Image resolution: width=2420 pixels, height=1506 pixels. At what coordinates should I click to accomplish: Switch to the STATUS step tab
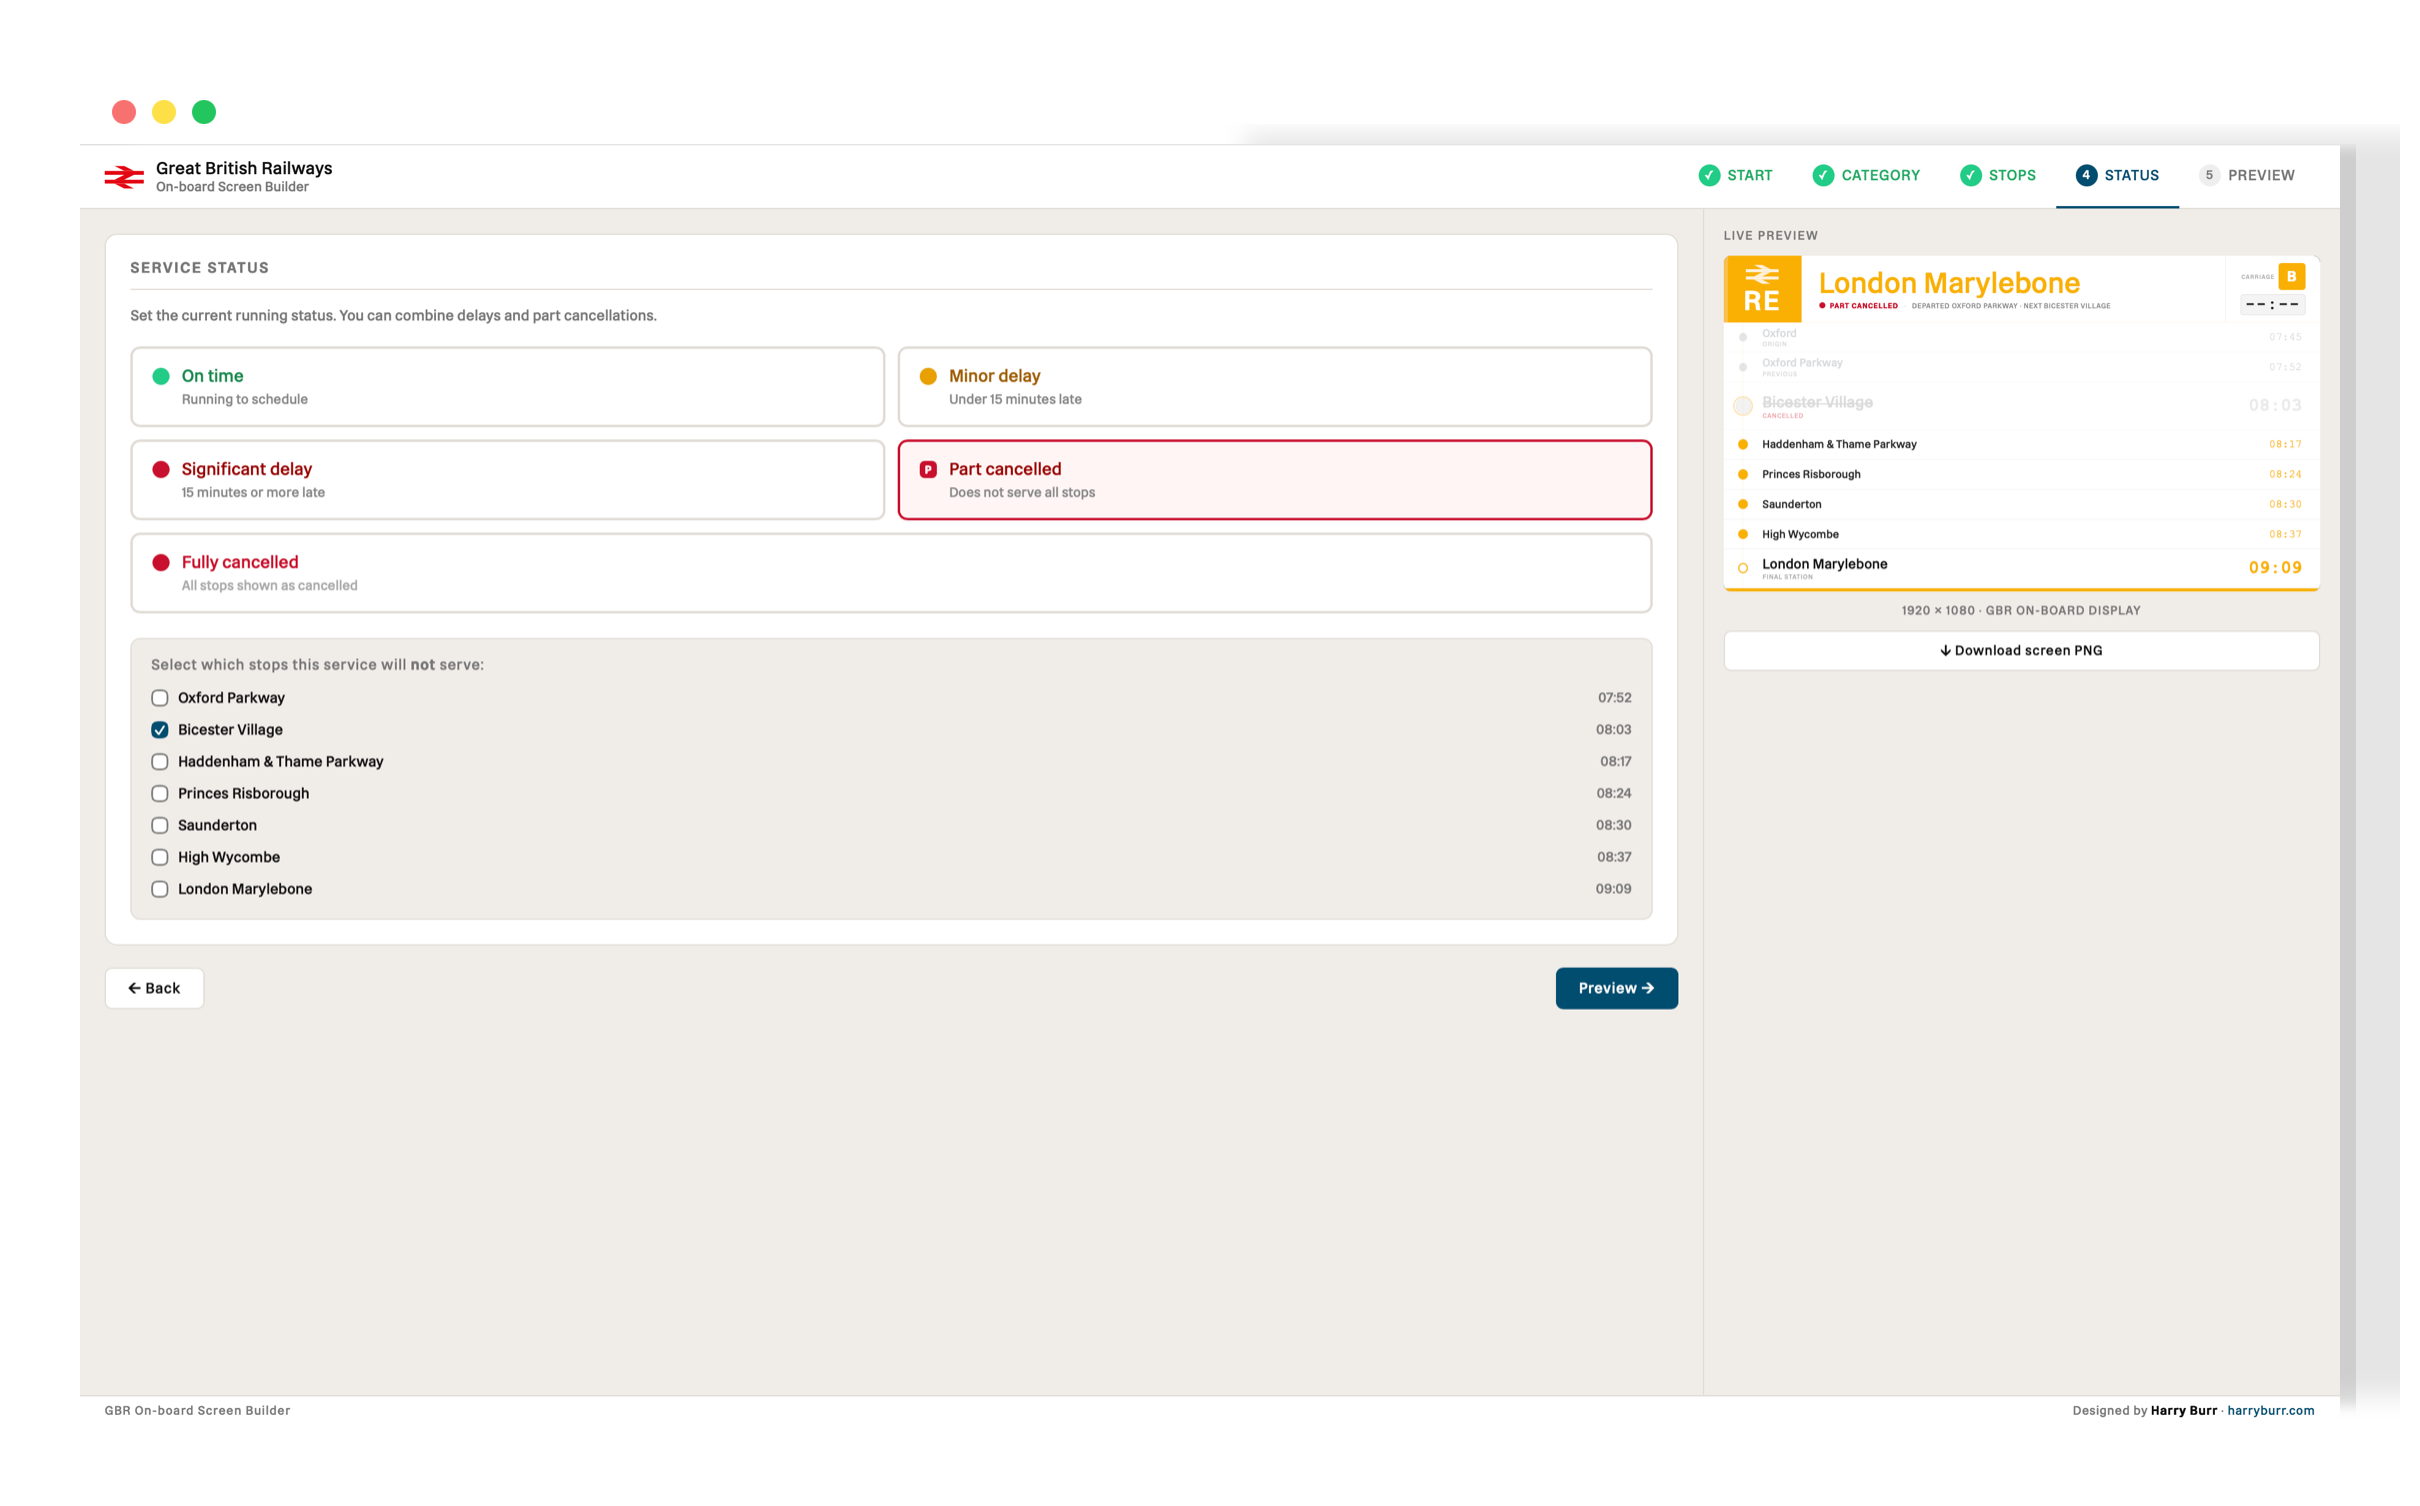2117,175
